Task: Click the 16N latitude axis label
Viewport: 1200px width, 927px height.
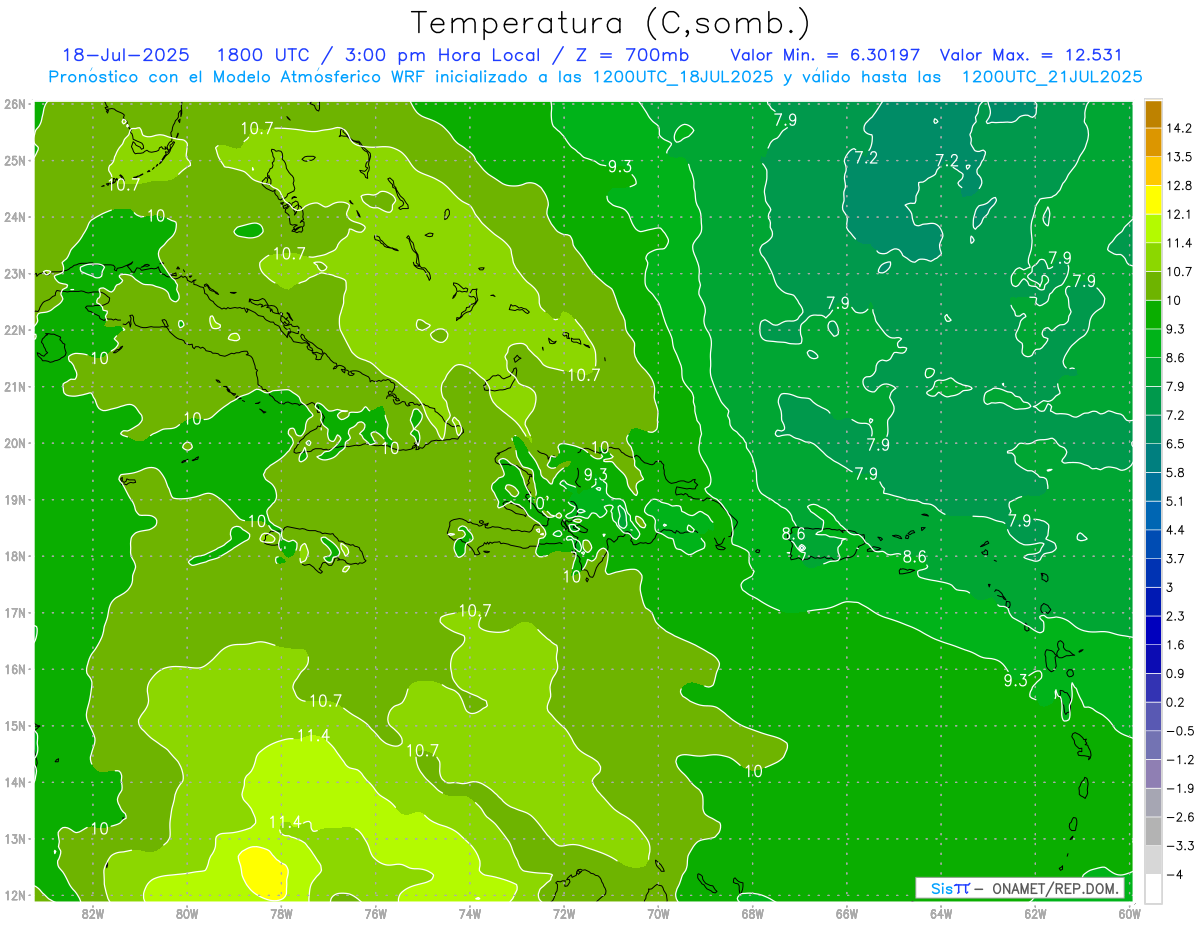Action: 14,669
